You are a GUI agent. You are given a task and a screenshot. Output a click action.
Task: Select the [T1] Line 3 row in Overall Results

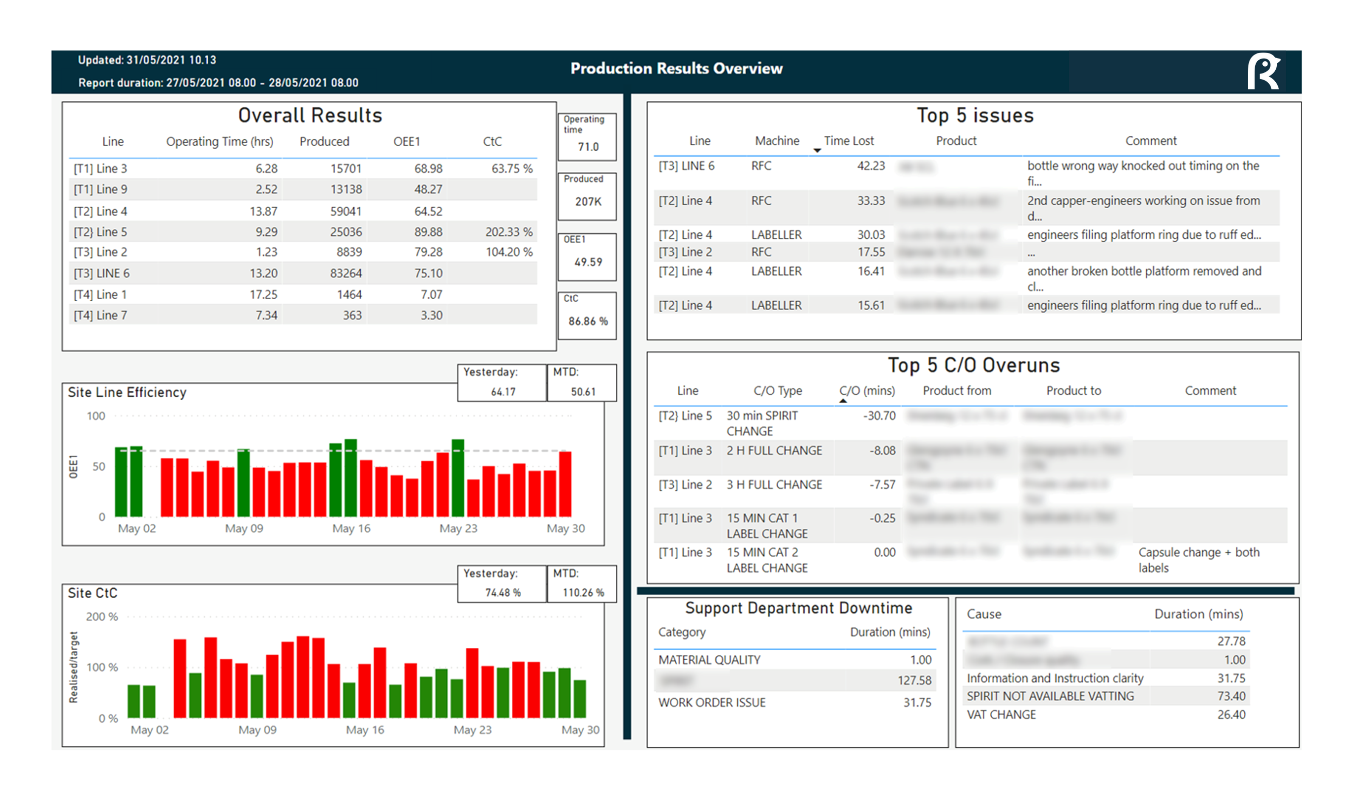(x=304, y=169)
